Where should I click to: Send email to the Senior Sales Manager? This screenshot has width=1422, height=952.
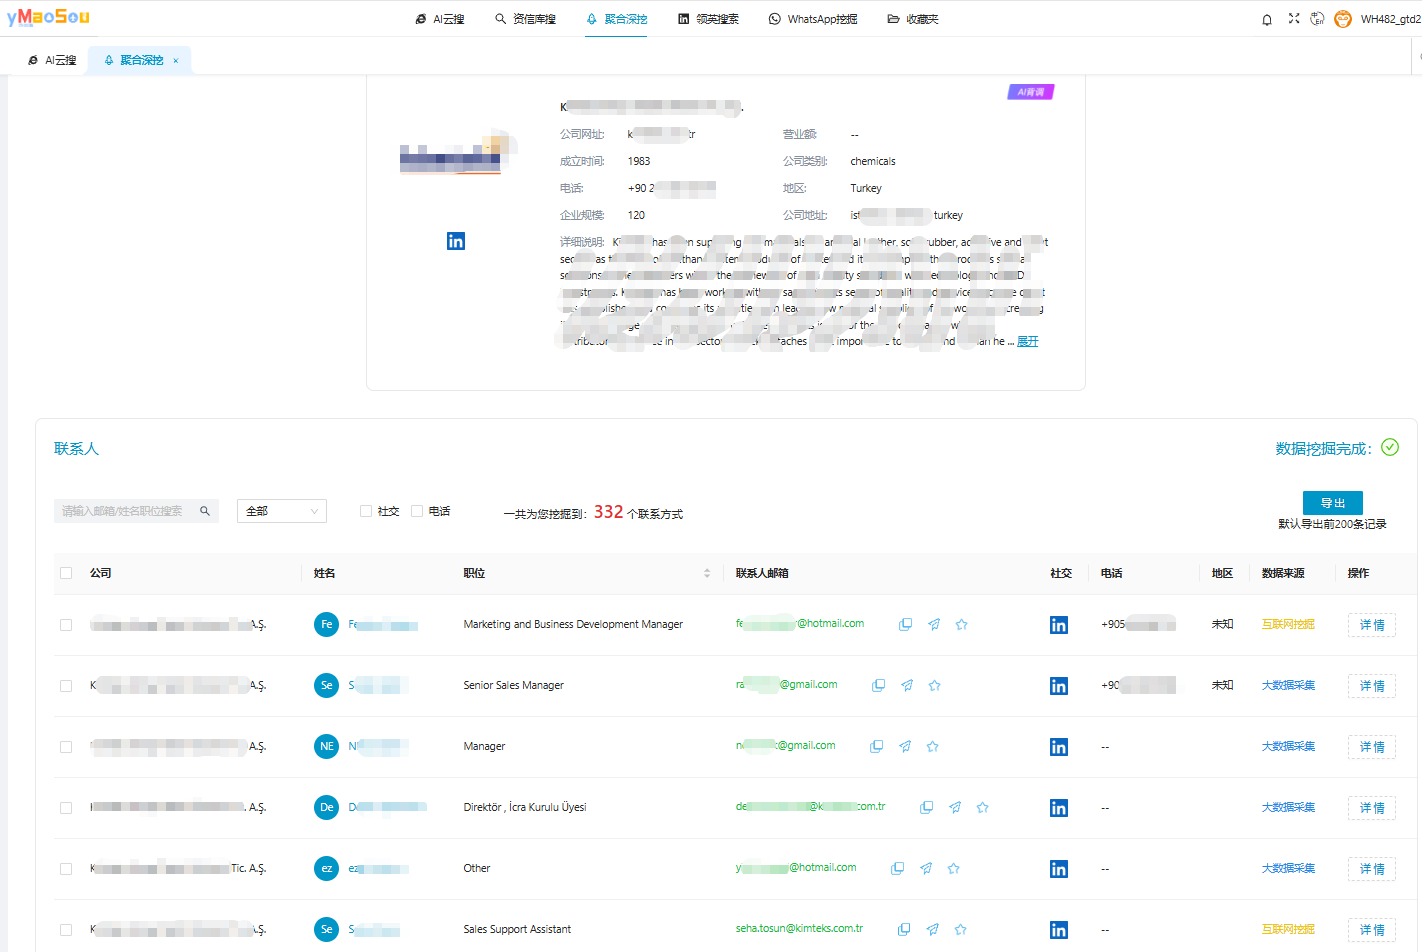(x=907, y=686)
